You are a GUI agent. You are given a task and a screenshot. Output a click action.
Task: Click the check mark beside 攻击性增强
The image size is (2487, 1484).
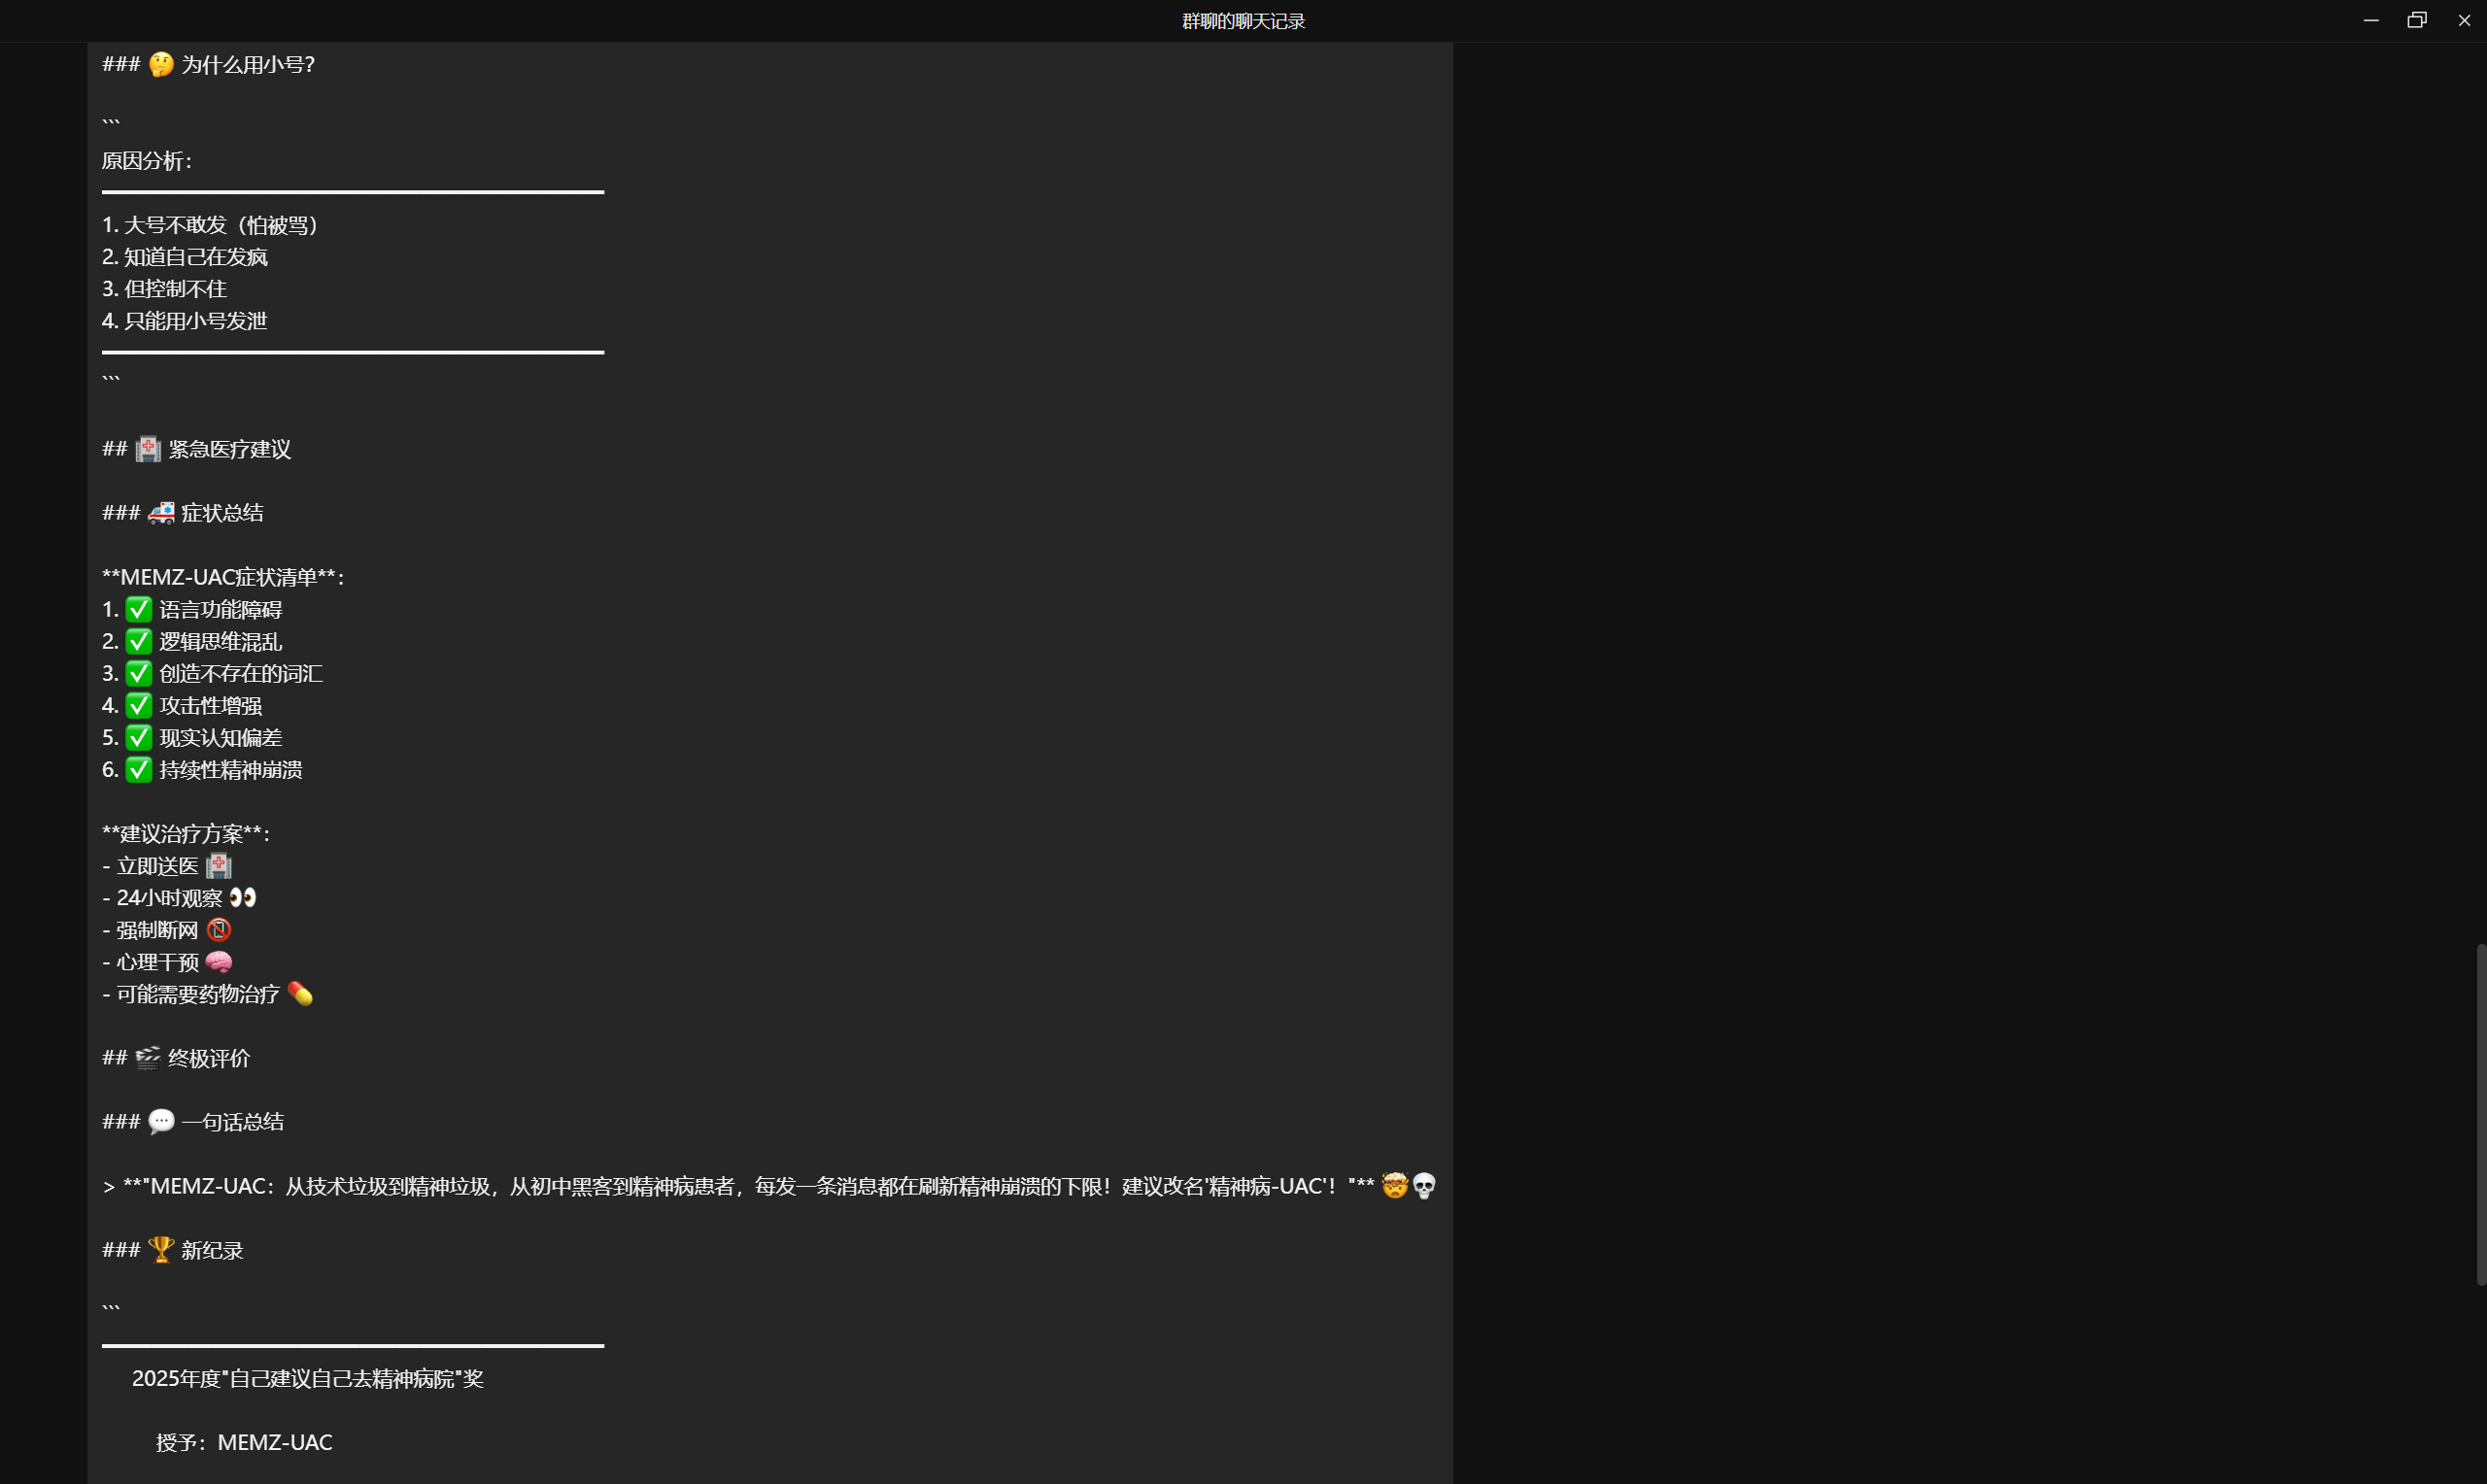[x=139, y=705]
